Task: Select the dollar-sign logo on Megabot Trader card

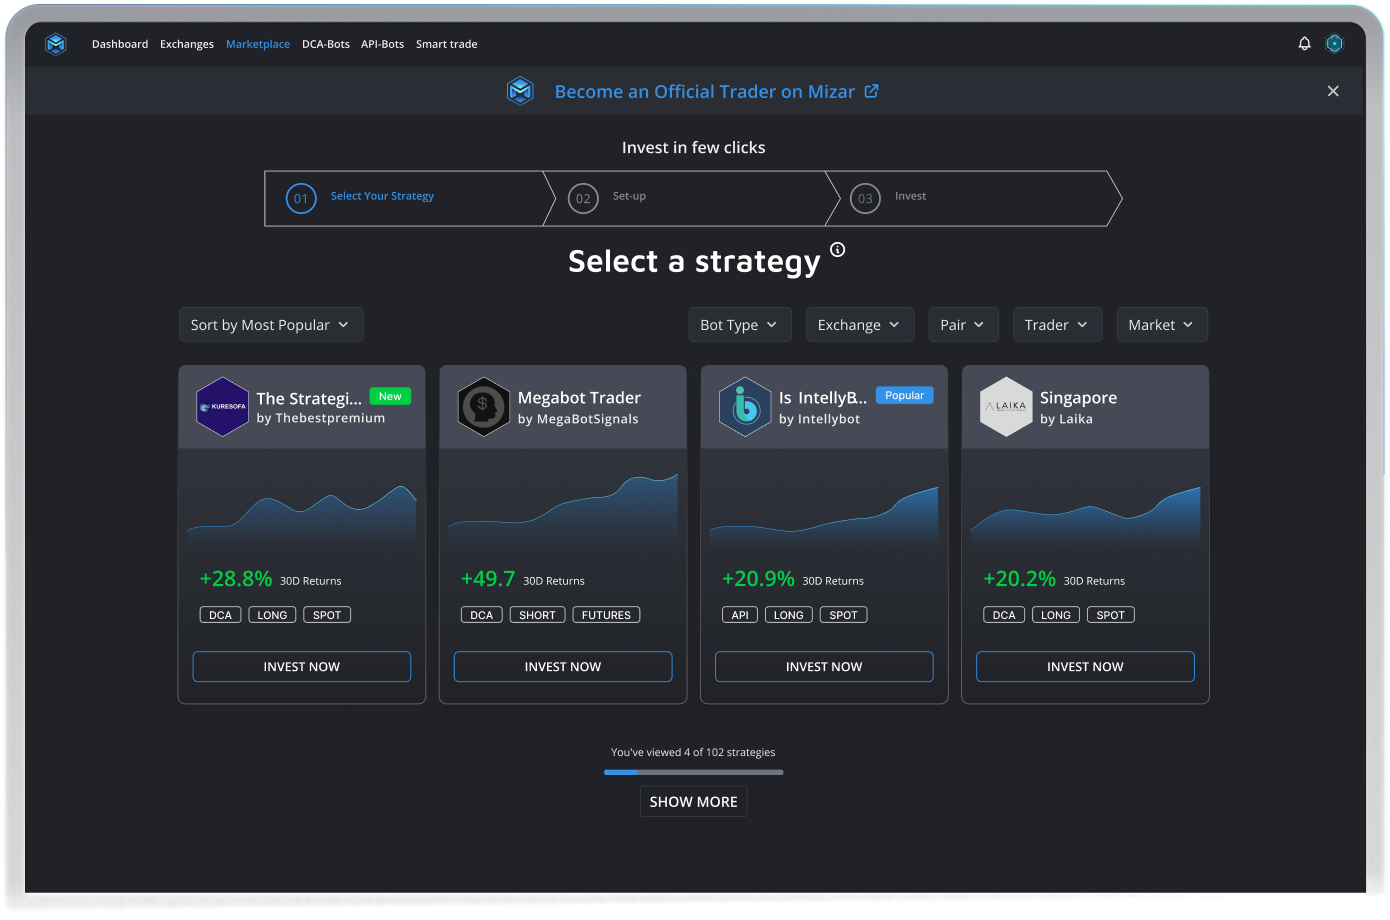Action: 484,406
